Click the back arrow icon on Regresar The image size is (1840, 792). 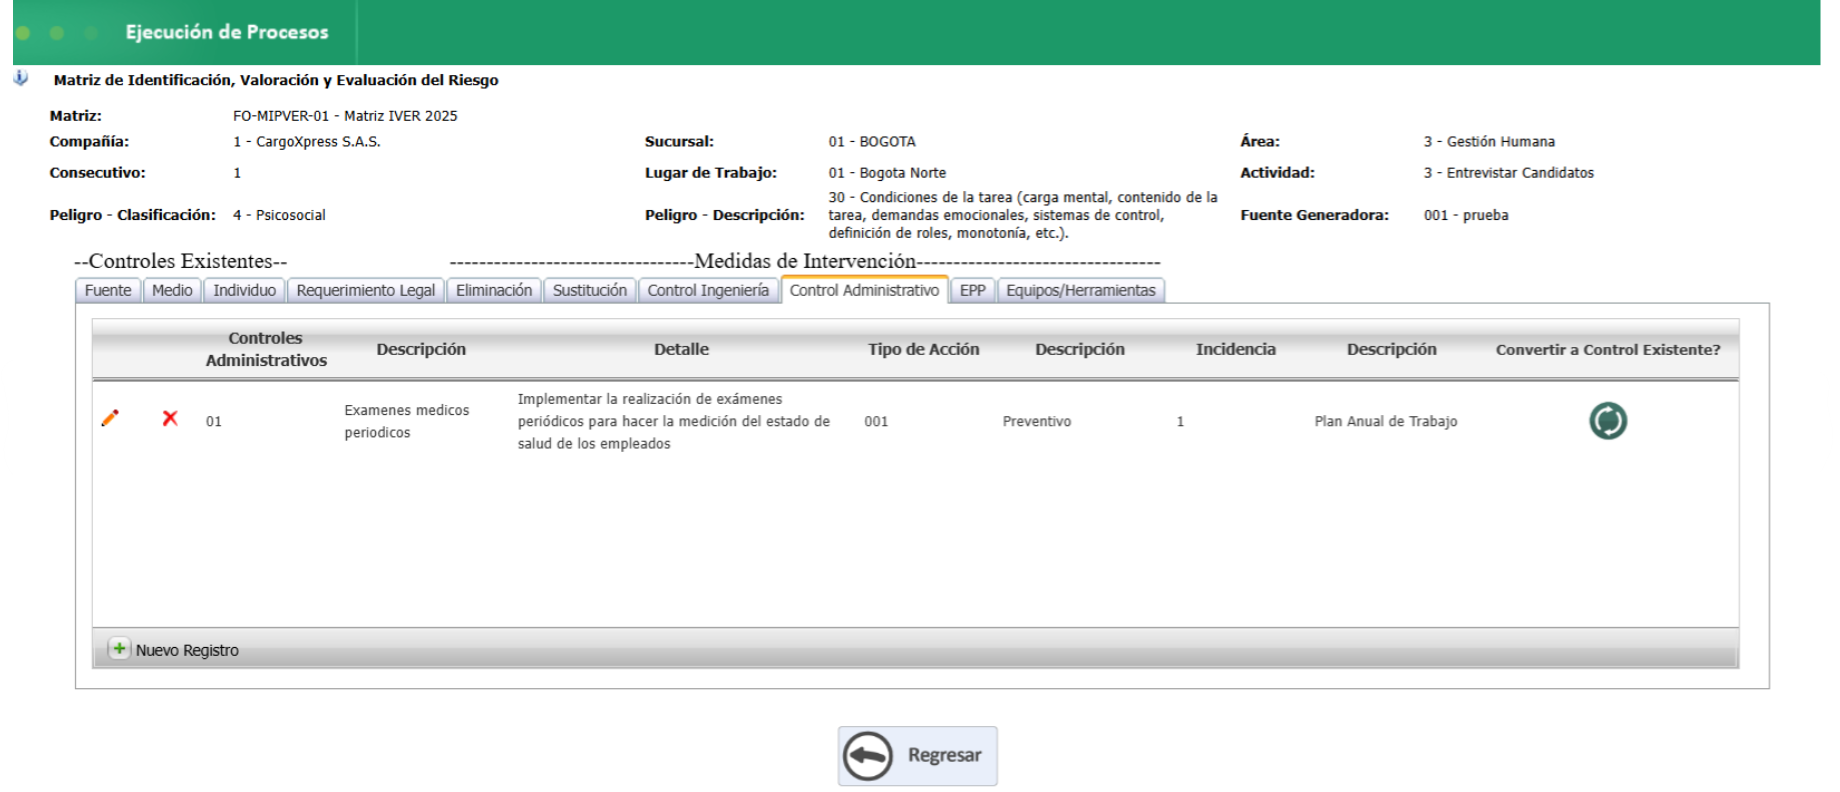pos(867,756)
